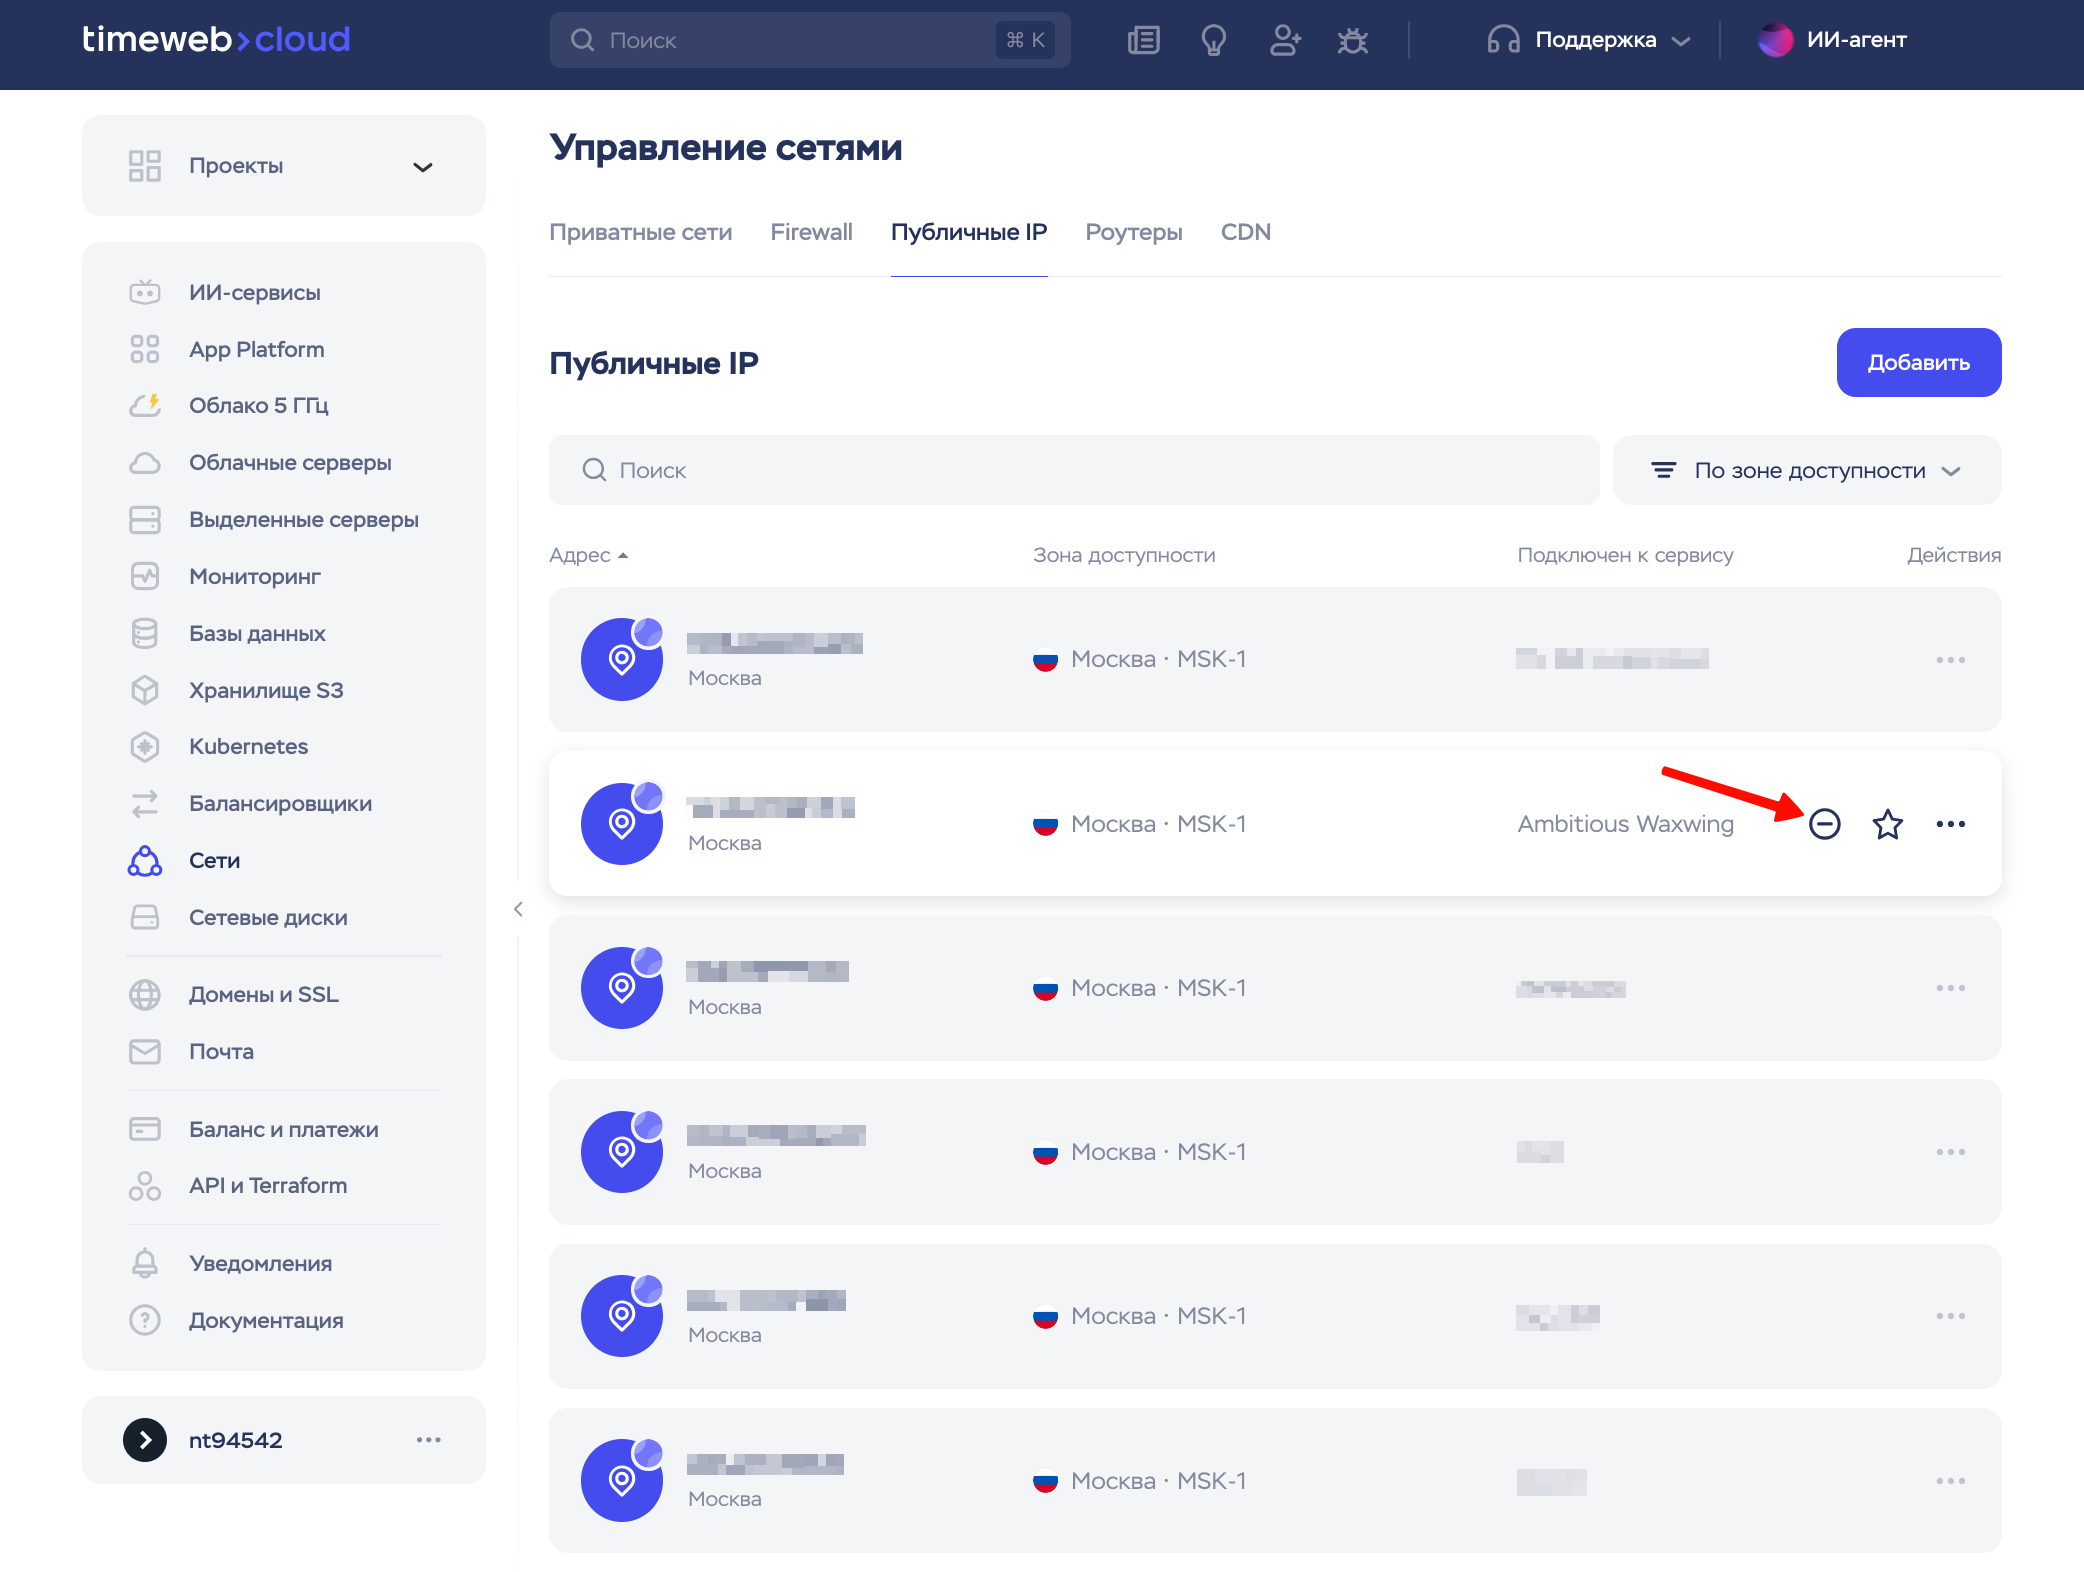Click the Добавить button
Viewport: 2084px width, 1572px height.
tap(1919, 362)
